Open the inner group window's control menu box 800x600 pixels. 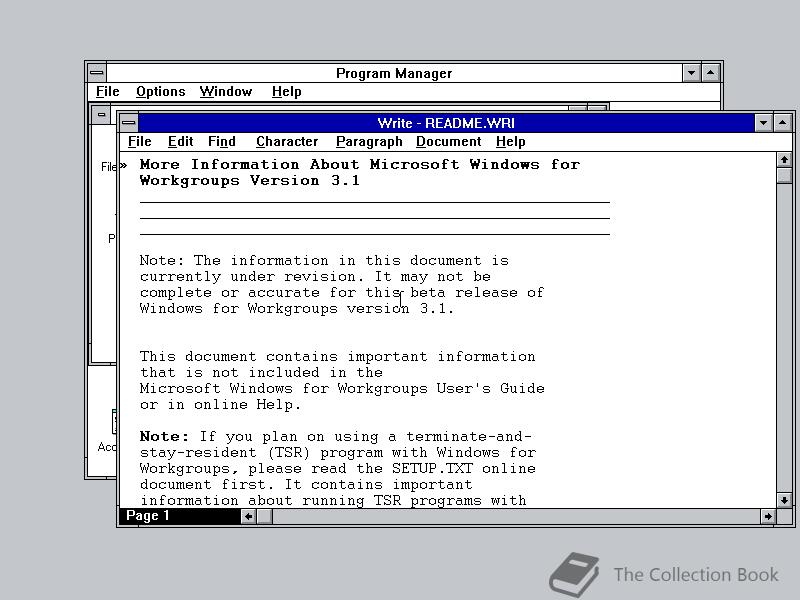coord(101,115)
